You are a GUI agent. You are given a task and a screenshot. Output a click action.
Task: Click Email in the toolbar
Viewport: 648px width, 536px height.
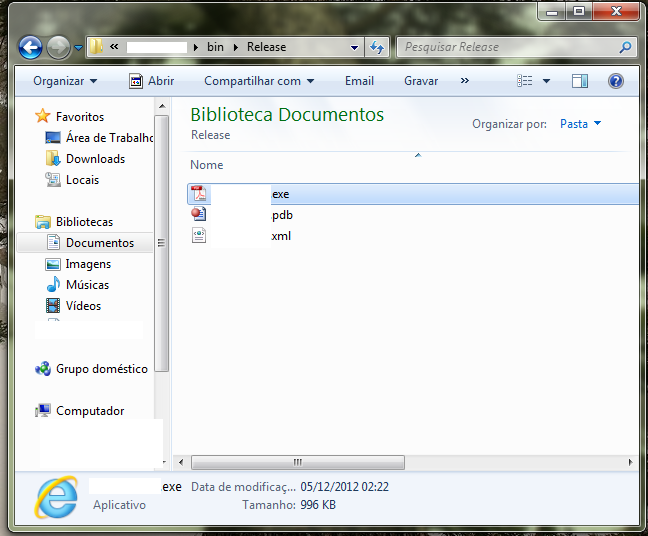pyautogui.click(x=359, y=81)
